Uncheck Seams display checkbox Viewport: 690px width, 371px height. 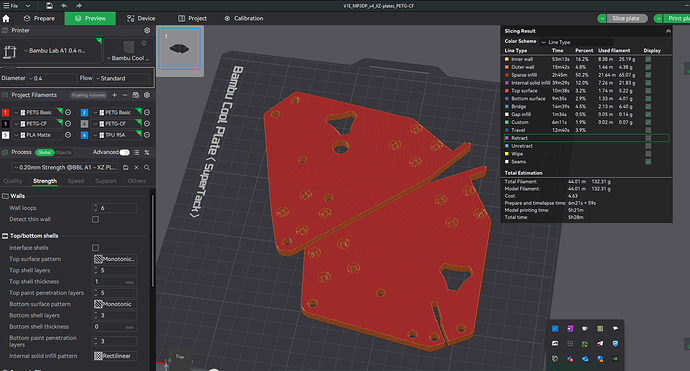[x=648, y=162]
